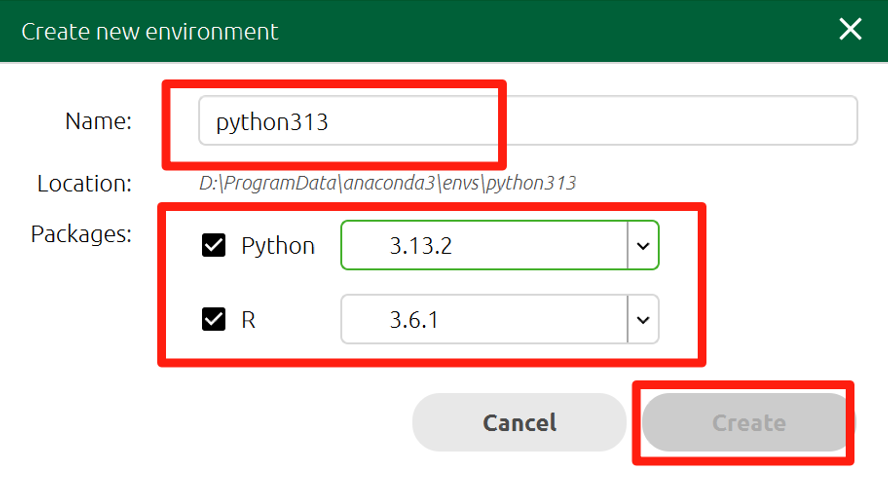Expand the R version dropdown arrow
Screen dimensions: 888x479
point(643,320)
